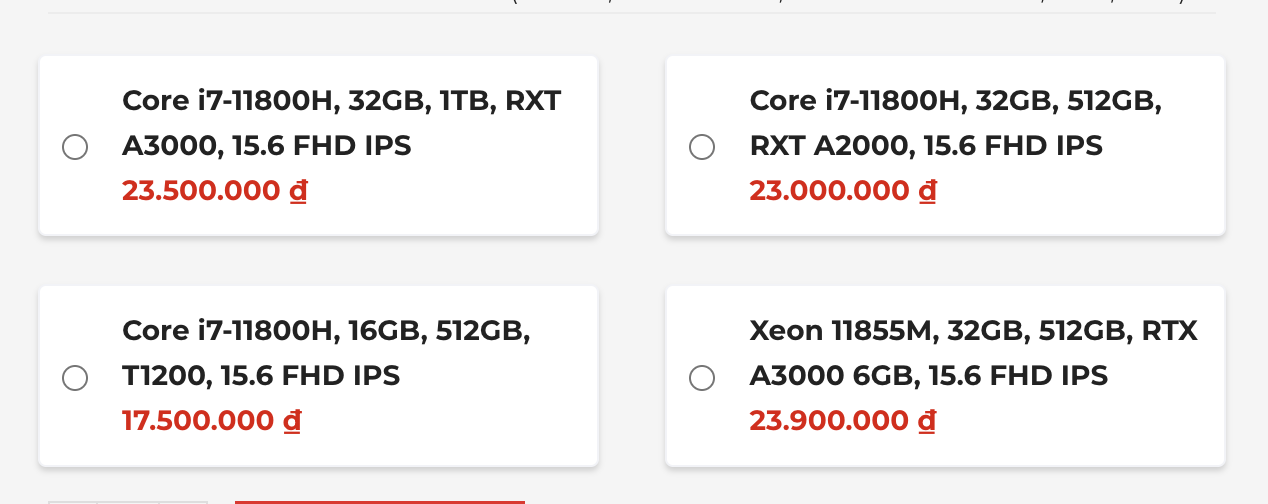The image size is (1268, 504).
Task: Click the đ currency symbol after 23.000.000
Action: point(927,190)
